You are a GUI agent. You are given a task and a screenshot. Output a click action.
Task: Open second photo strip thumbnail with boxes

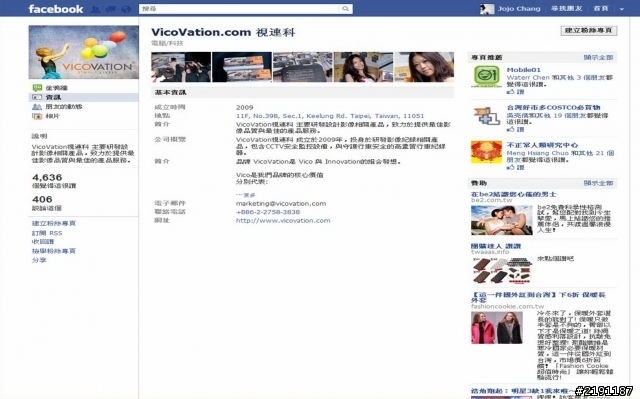pyautogui.click(x=242, y=67)
